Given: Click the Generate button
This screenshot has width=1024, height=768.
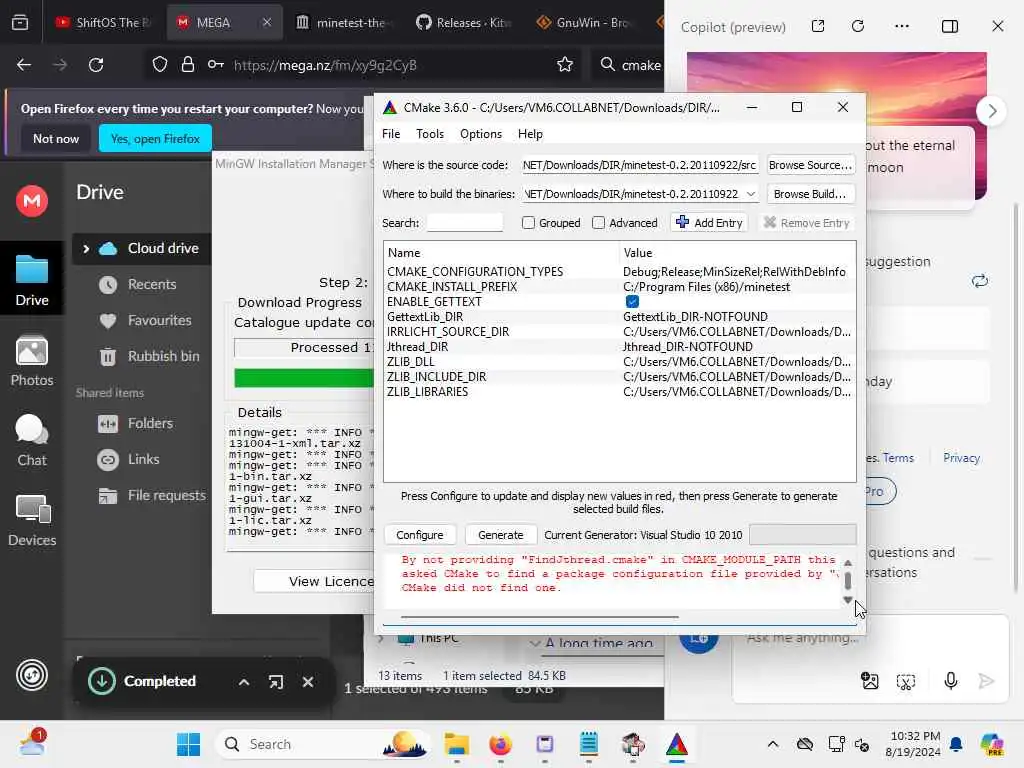Looking at the screenshot, I should click(500, 535).
